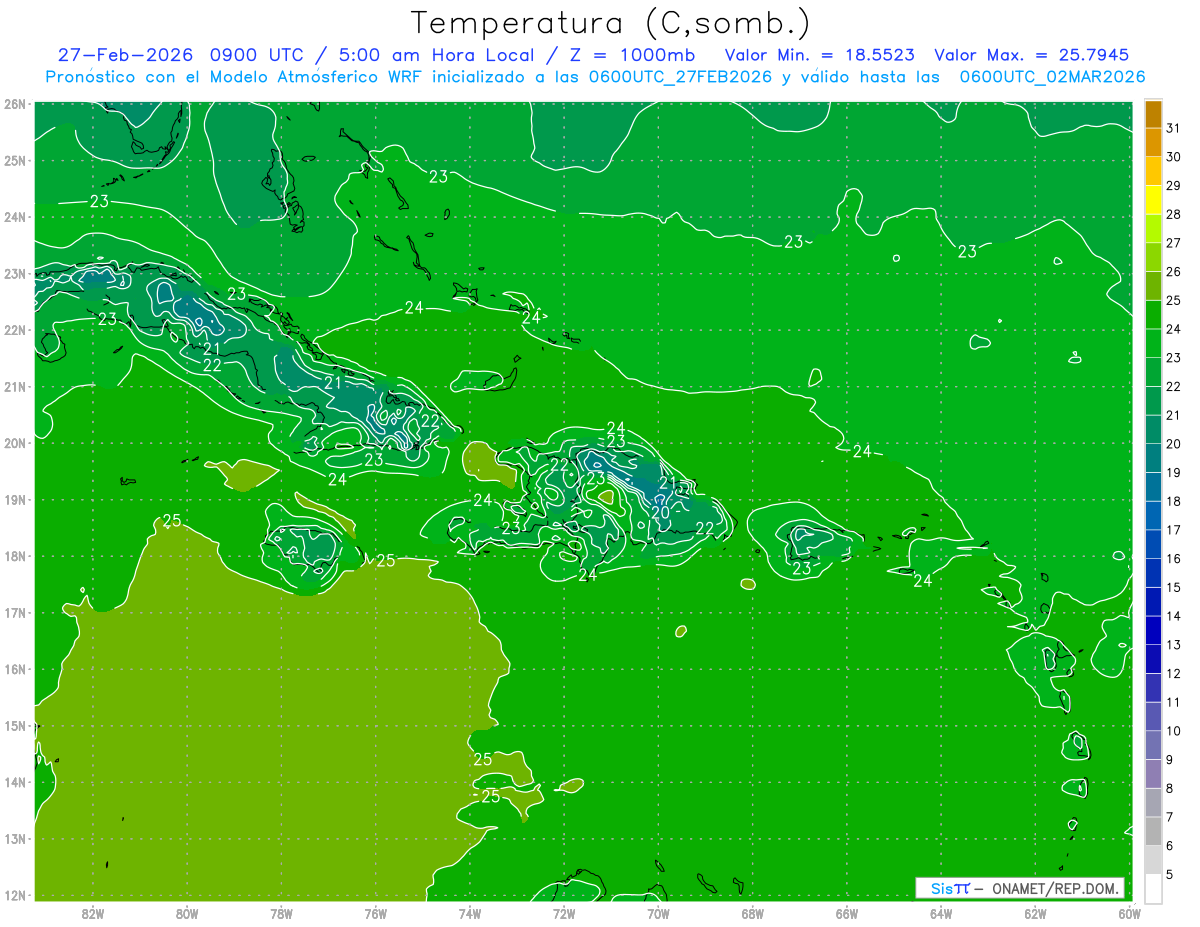Click the yellow legend swatch between 28 and 29
The image size is (1200, 927).
click(1154, 200)
